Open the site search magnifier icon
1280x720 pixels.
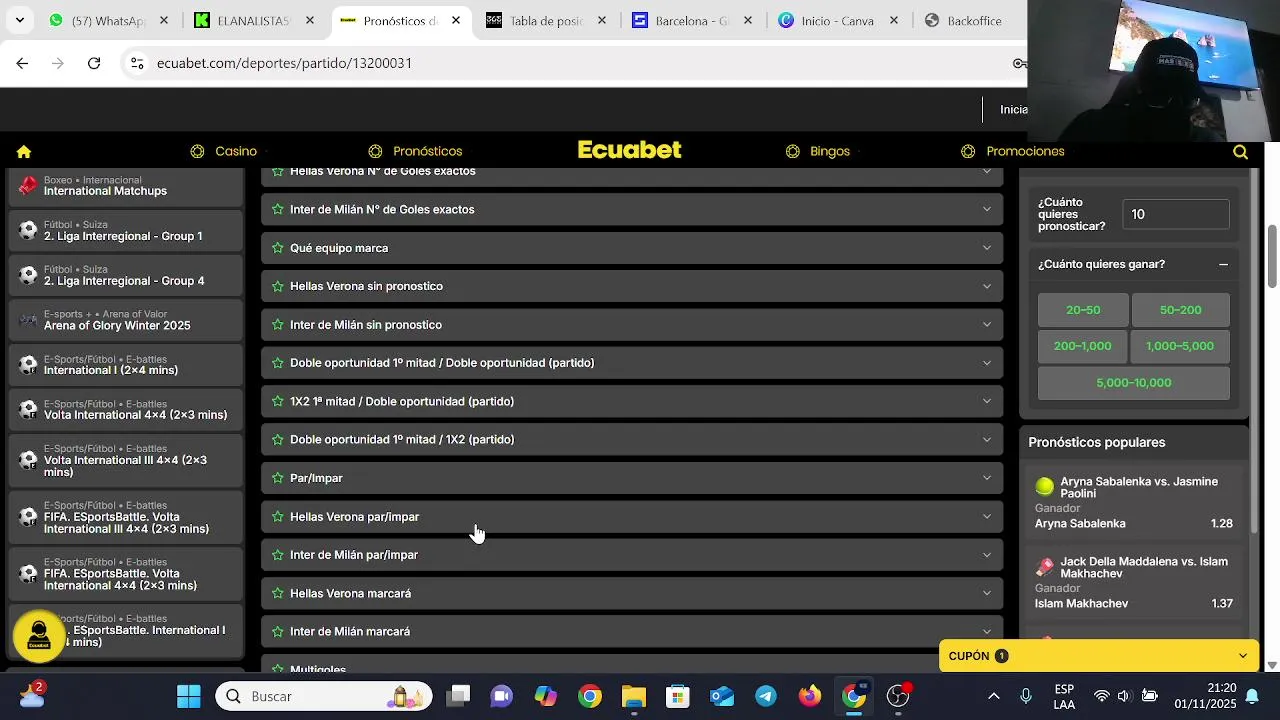[1240, 152]
